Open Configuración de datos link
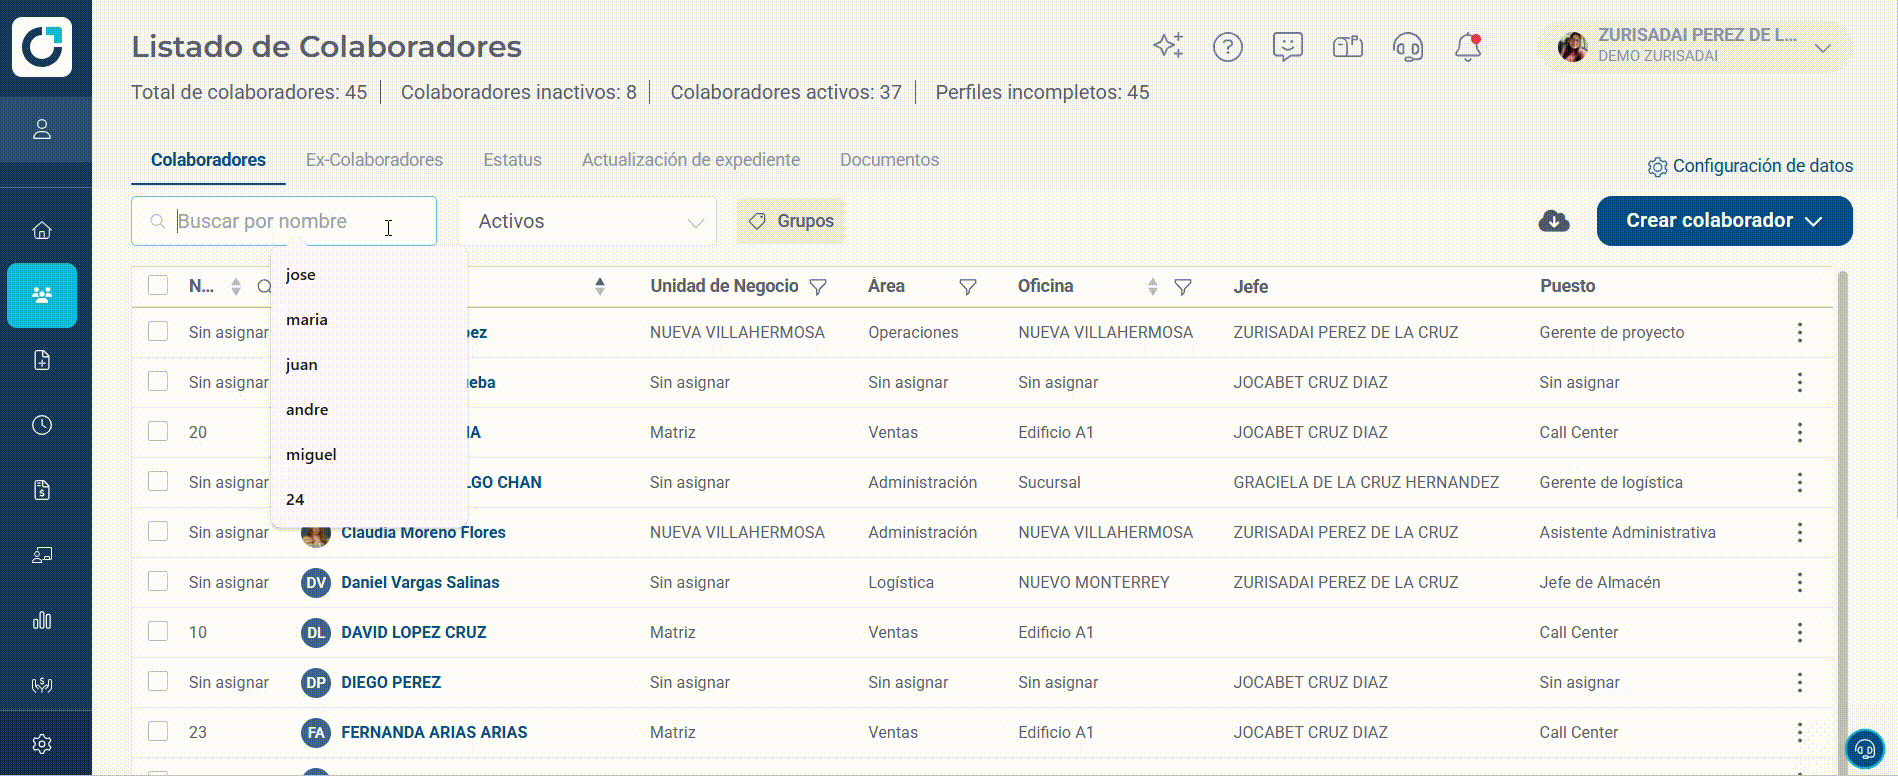Image resolution: width=1898 pixels, height=776 pixels. tap(1750, 166)
